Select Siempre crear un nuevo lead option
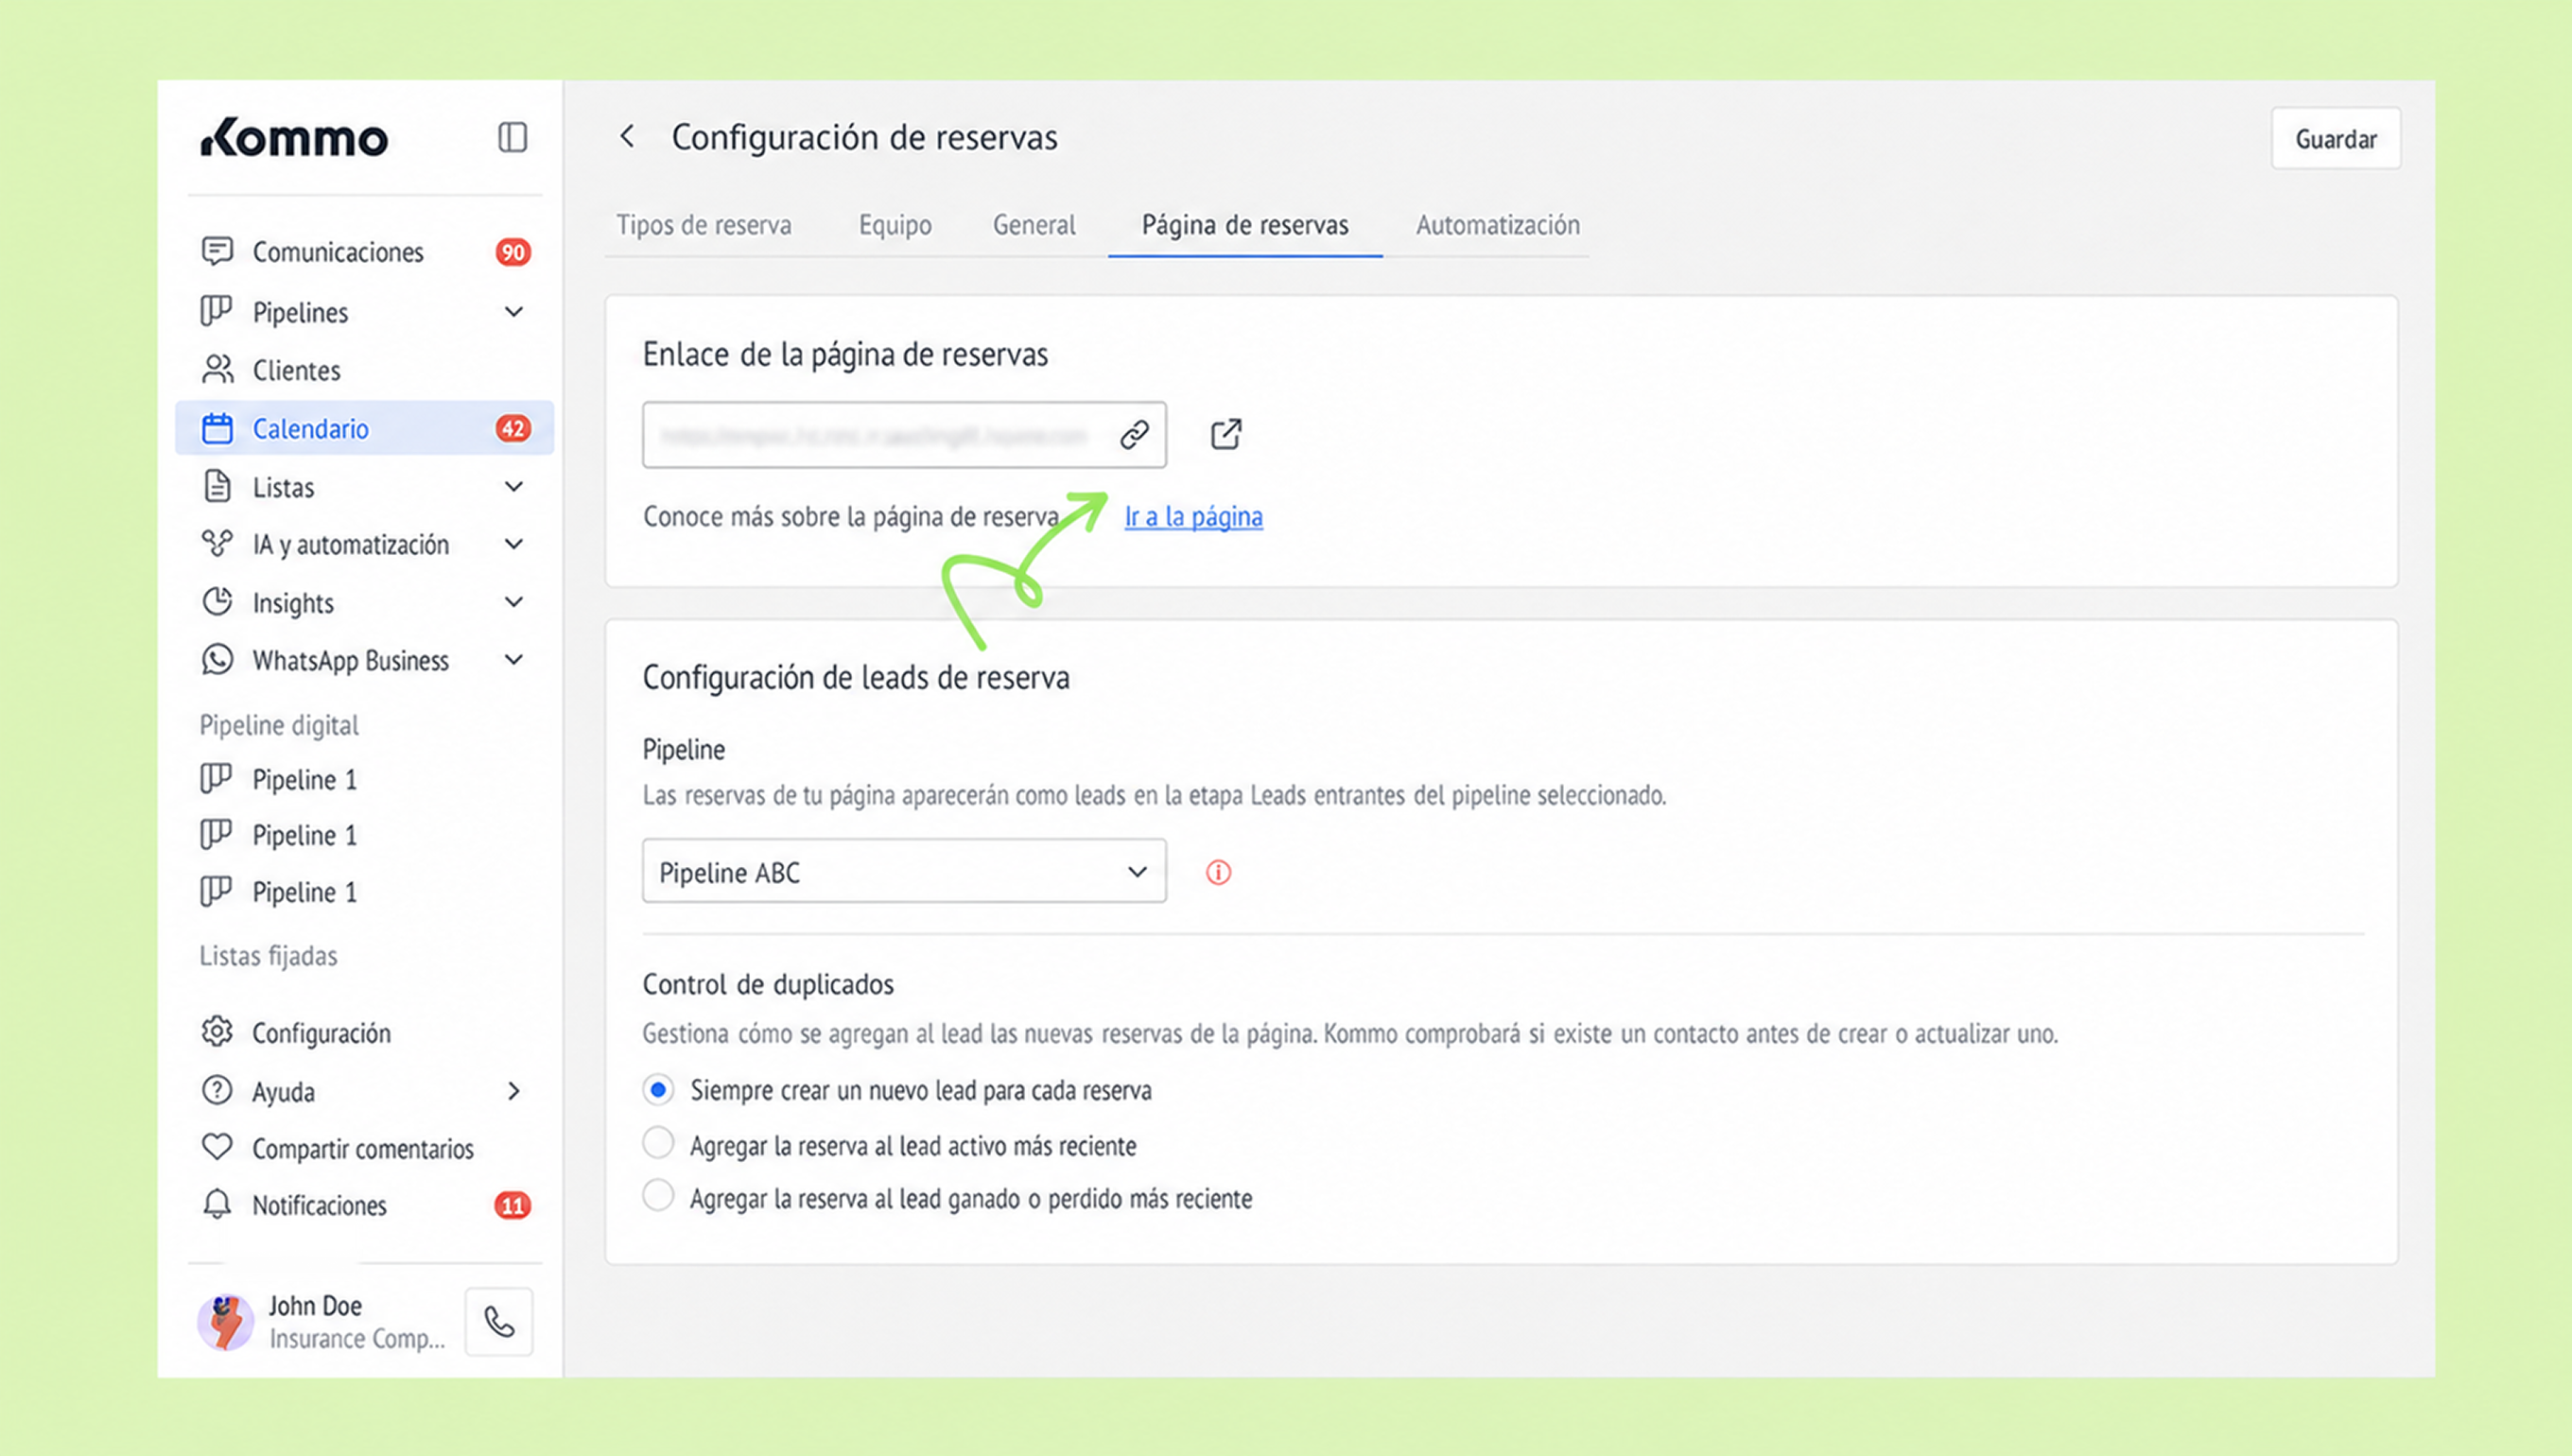 point(658,1089)
